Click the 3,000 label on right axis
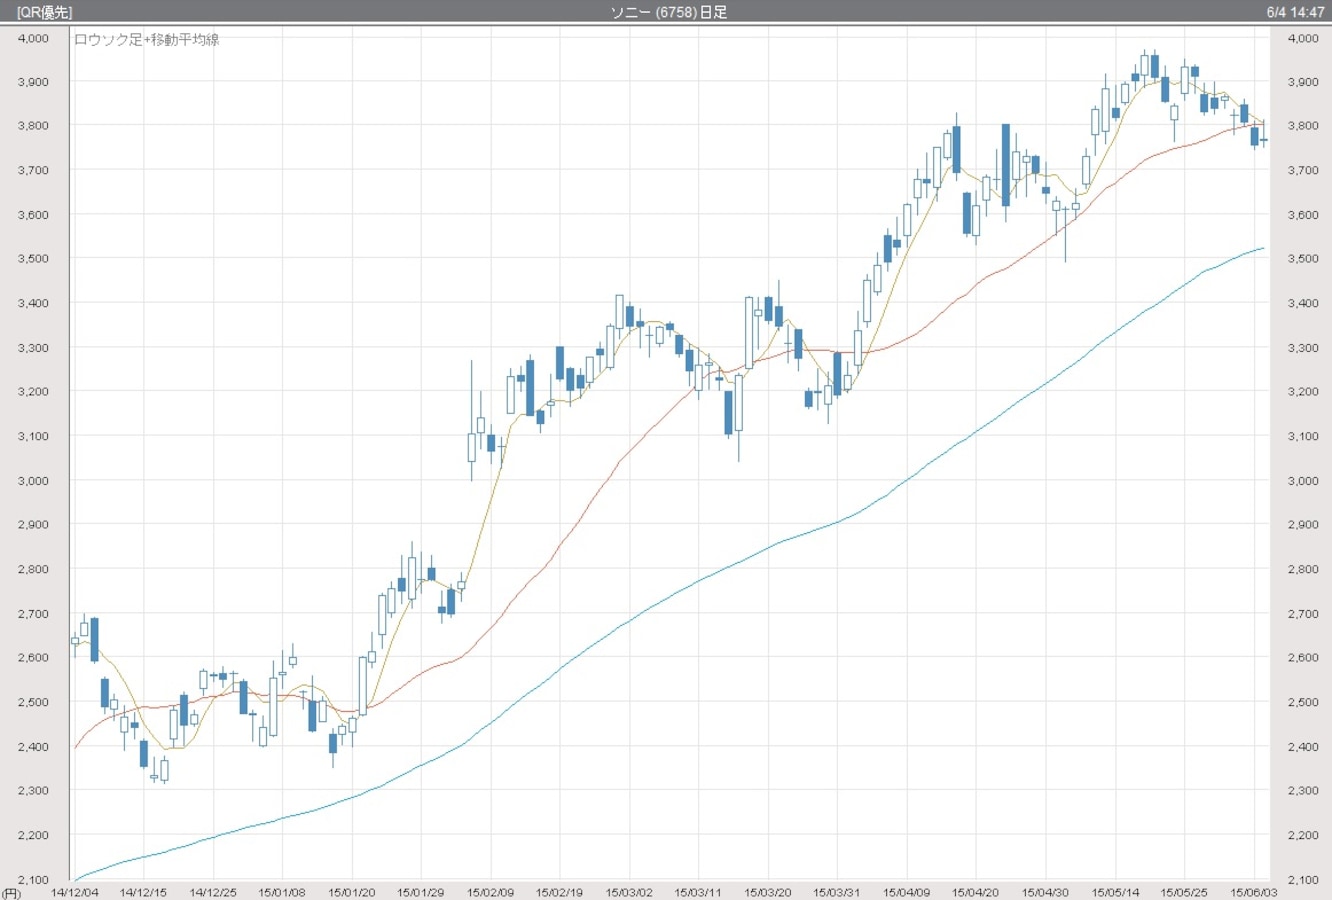 (x=1303, y=481)
